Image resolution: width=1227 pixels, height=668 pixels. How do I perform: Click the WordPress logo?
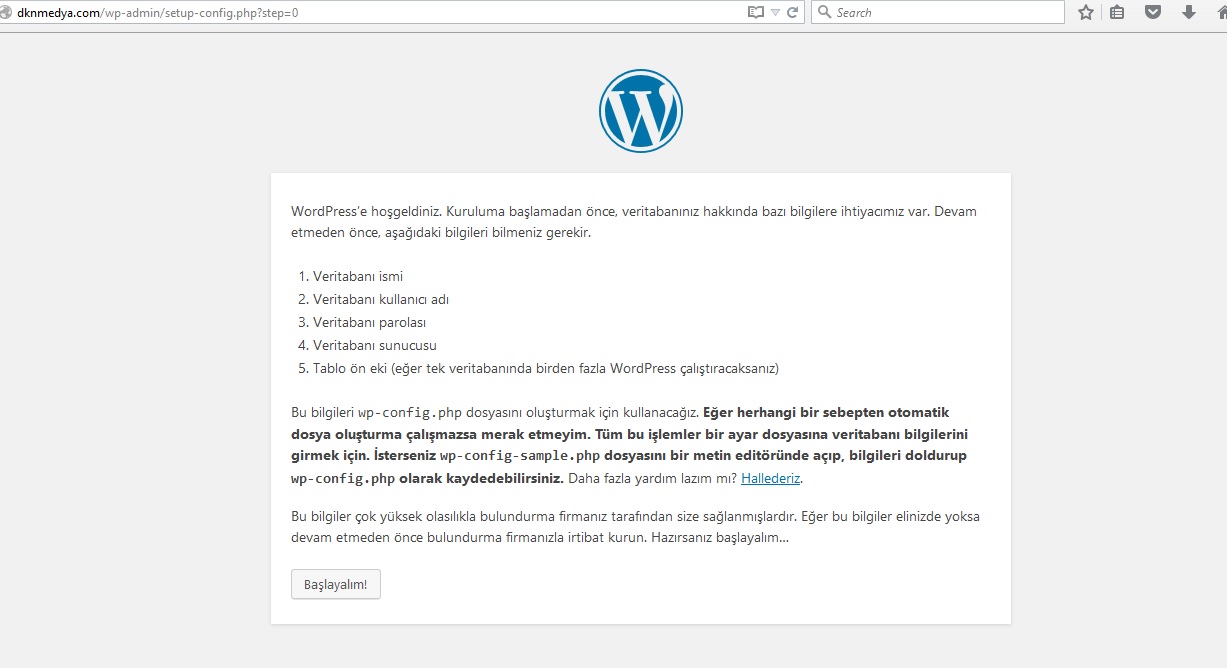(x=641, y=111)
